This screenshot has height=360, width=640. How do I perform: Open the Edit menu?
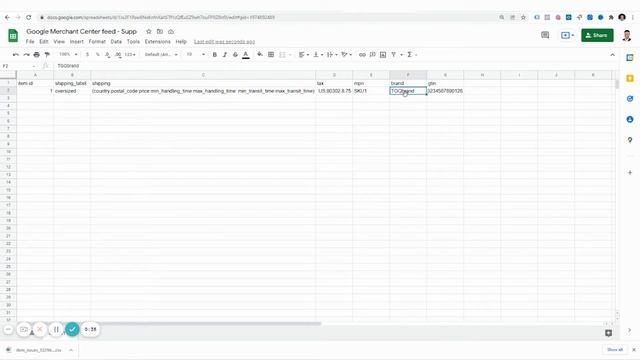click(x=44, y=42)
